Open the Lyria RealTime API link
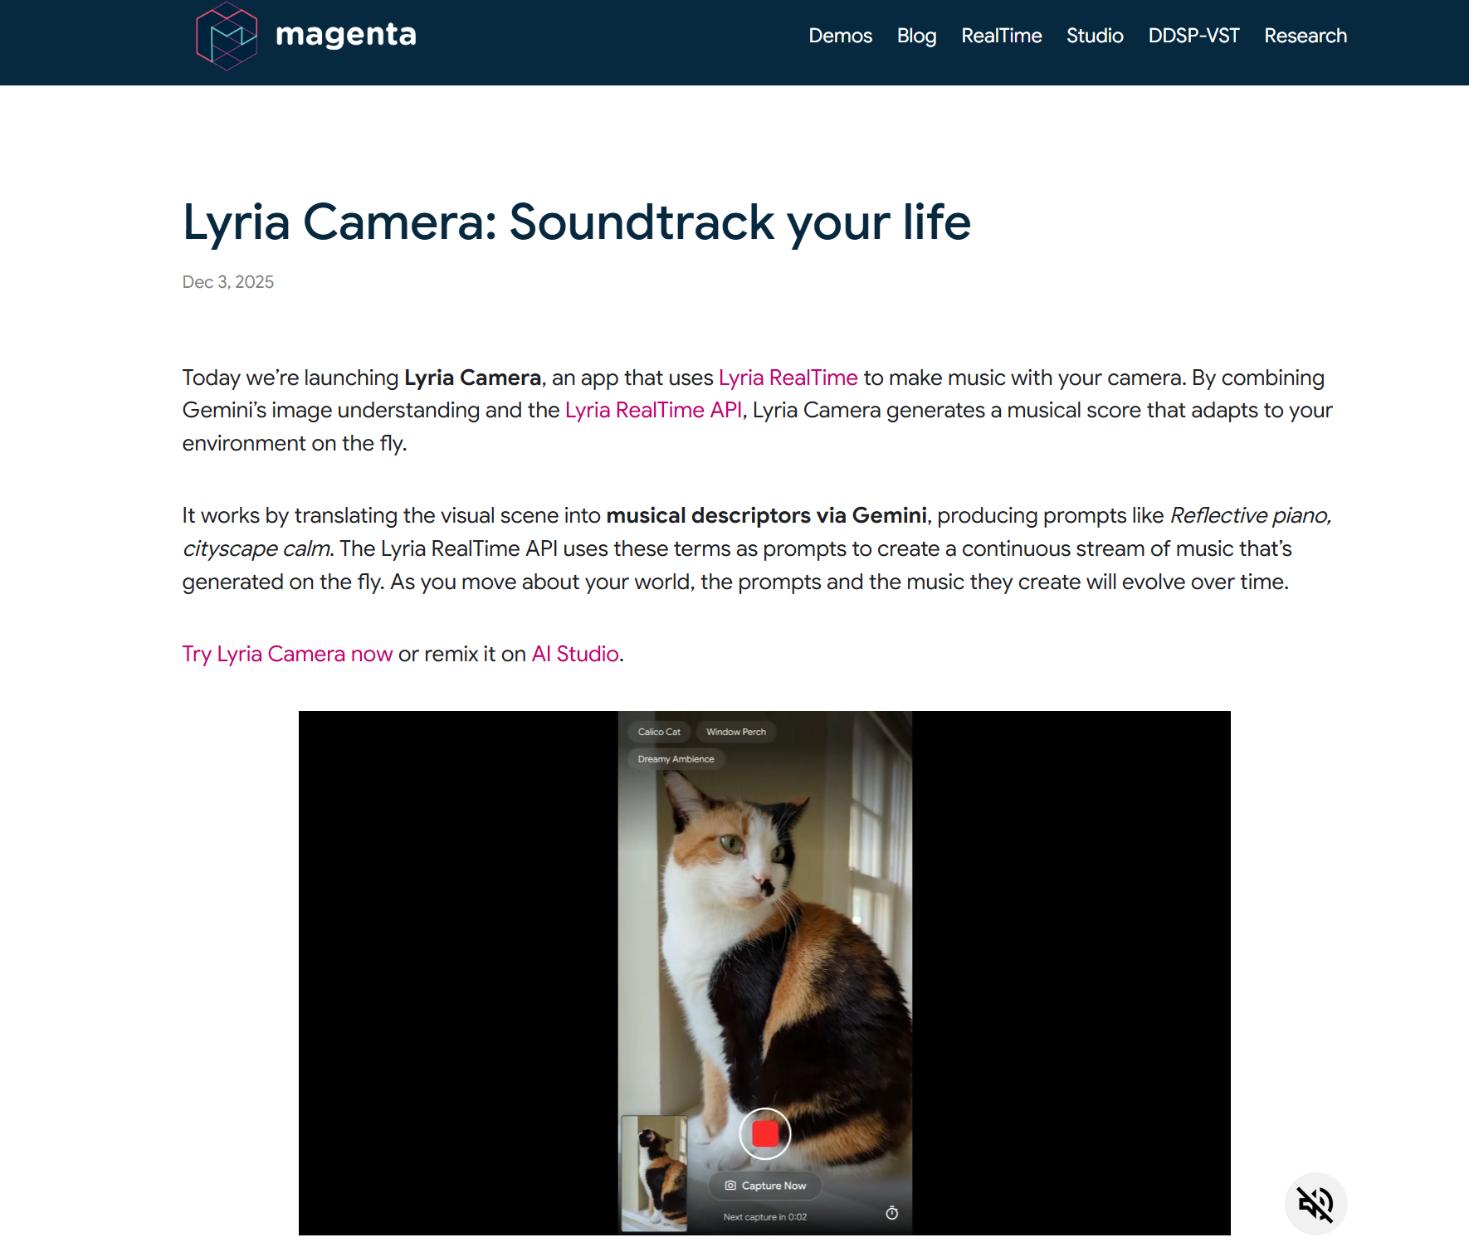This screenshot has width=1469, height=1252. pos(653,410)
